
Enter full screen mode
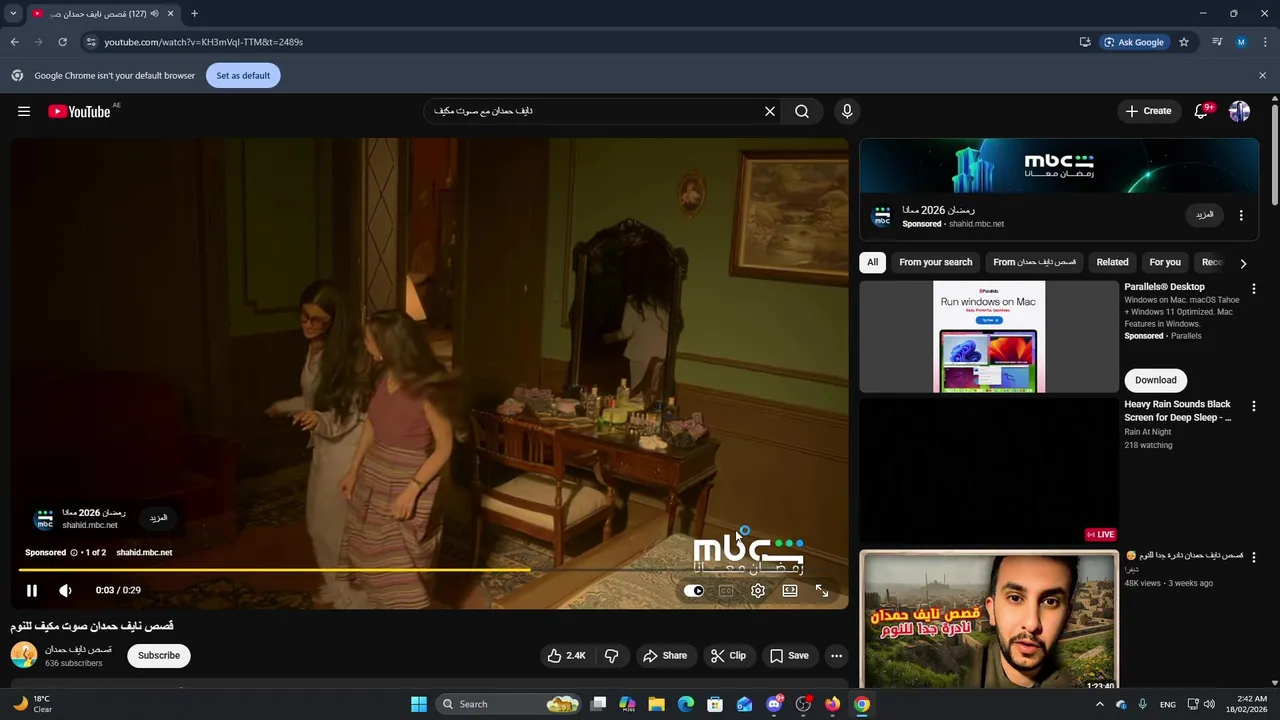coord(822,591)
